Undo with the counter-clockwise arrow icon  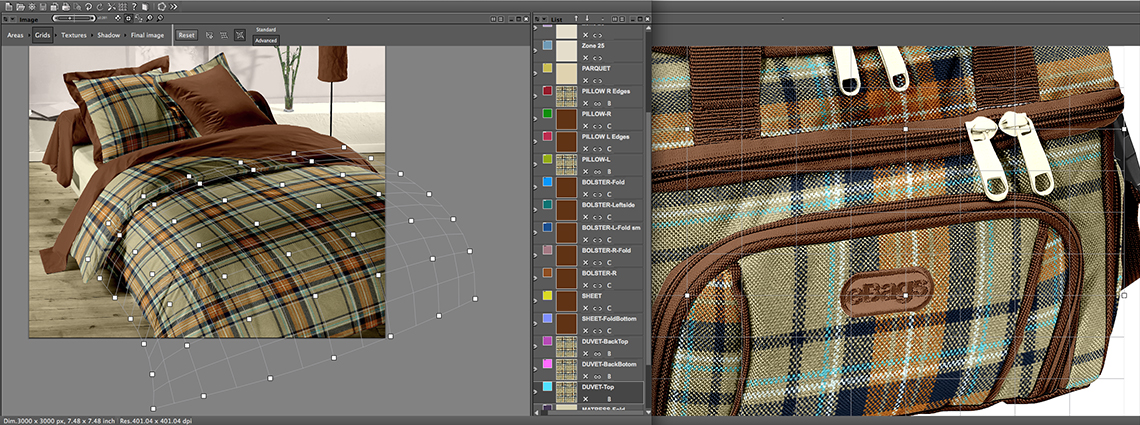coord(89,7)
